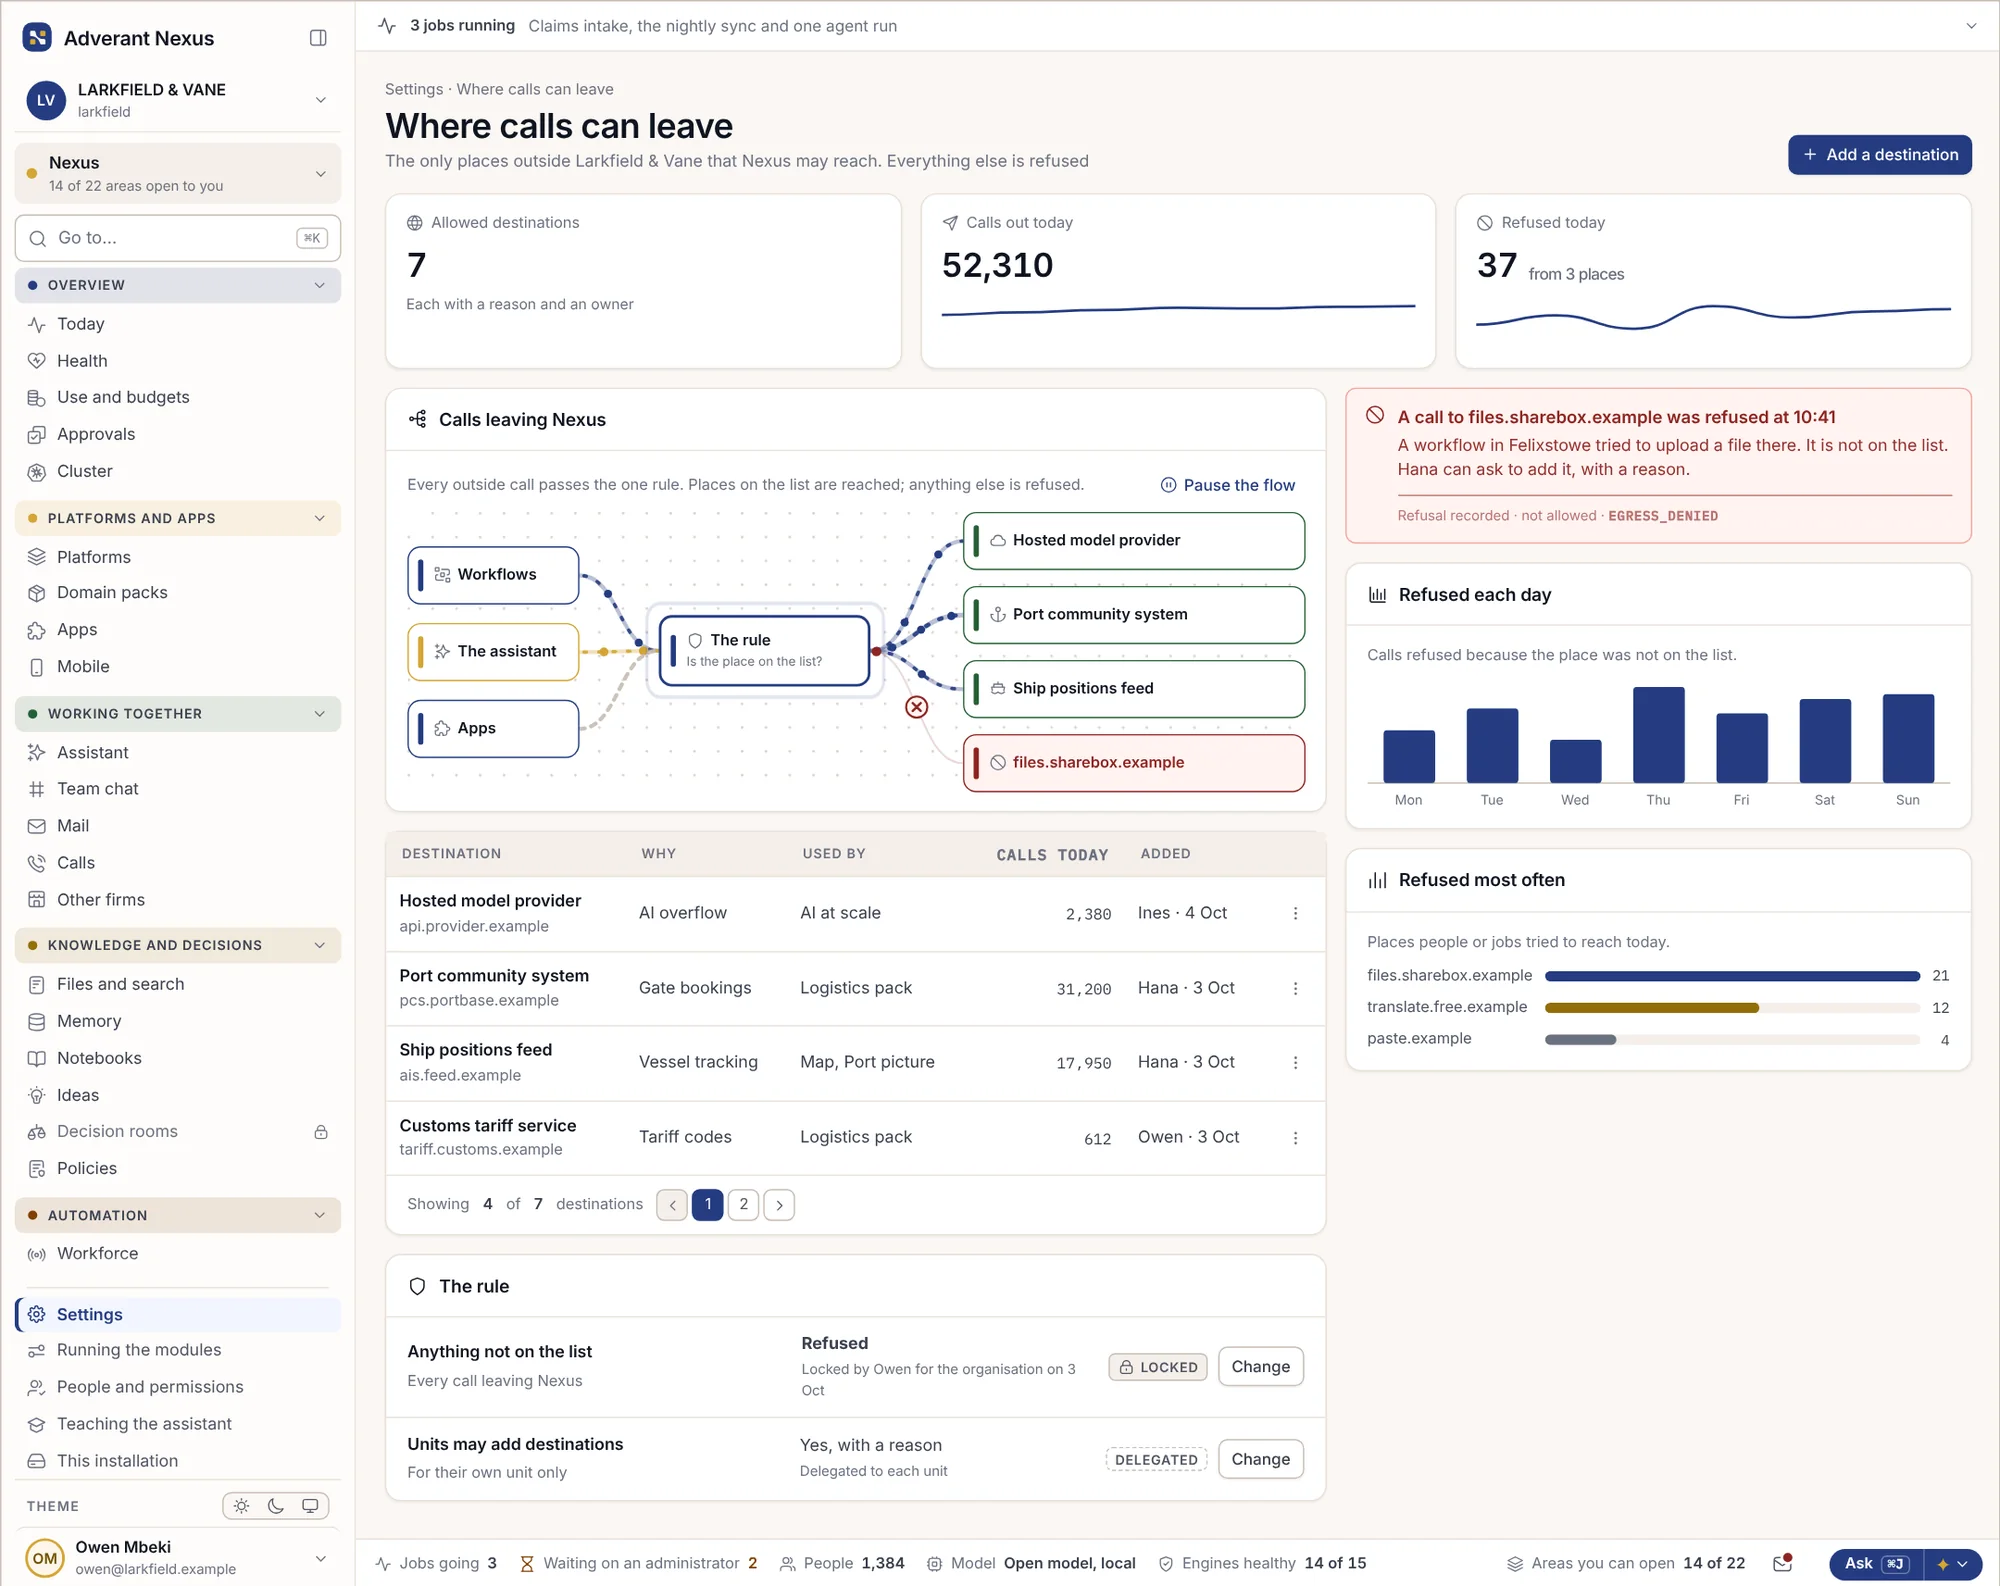Click Thursday bar in Refused each day
This screenshot has height=1586, width=2000.
(x=1658, y=735)
